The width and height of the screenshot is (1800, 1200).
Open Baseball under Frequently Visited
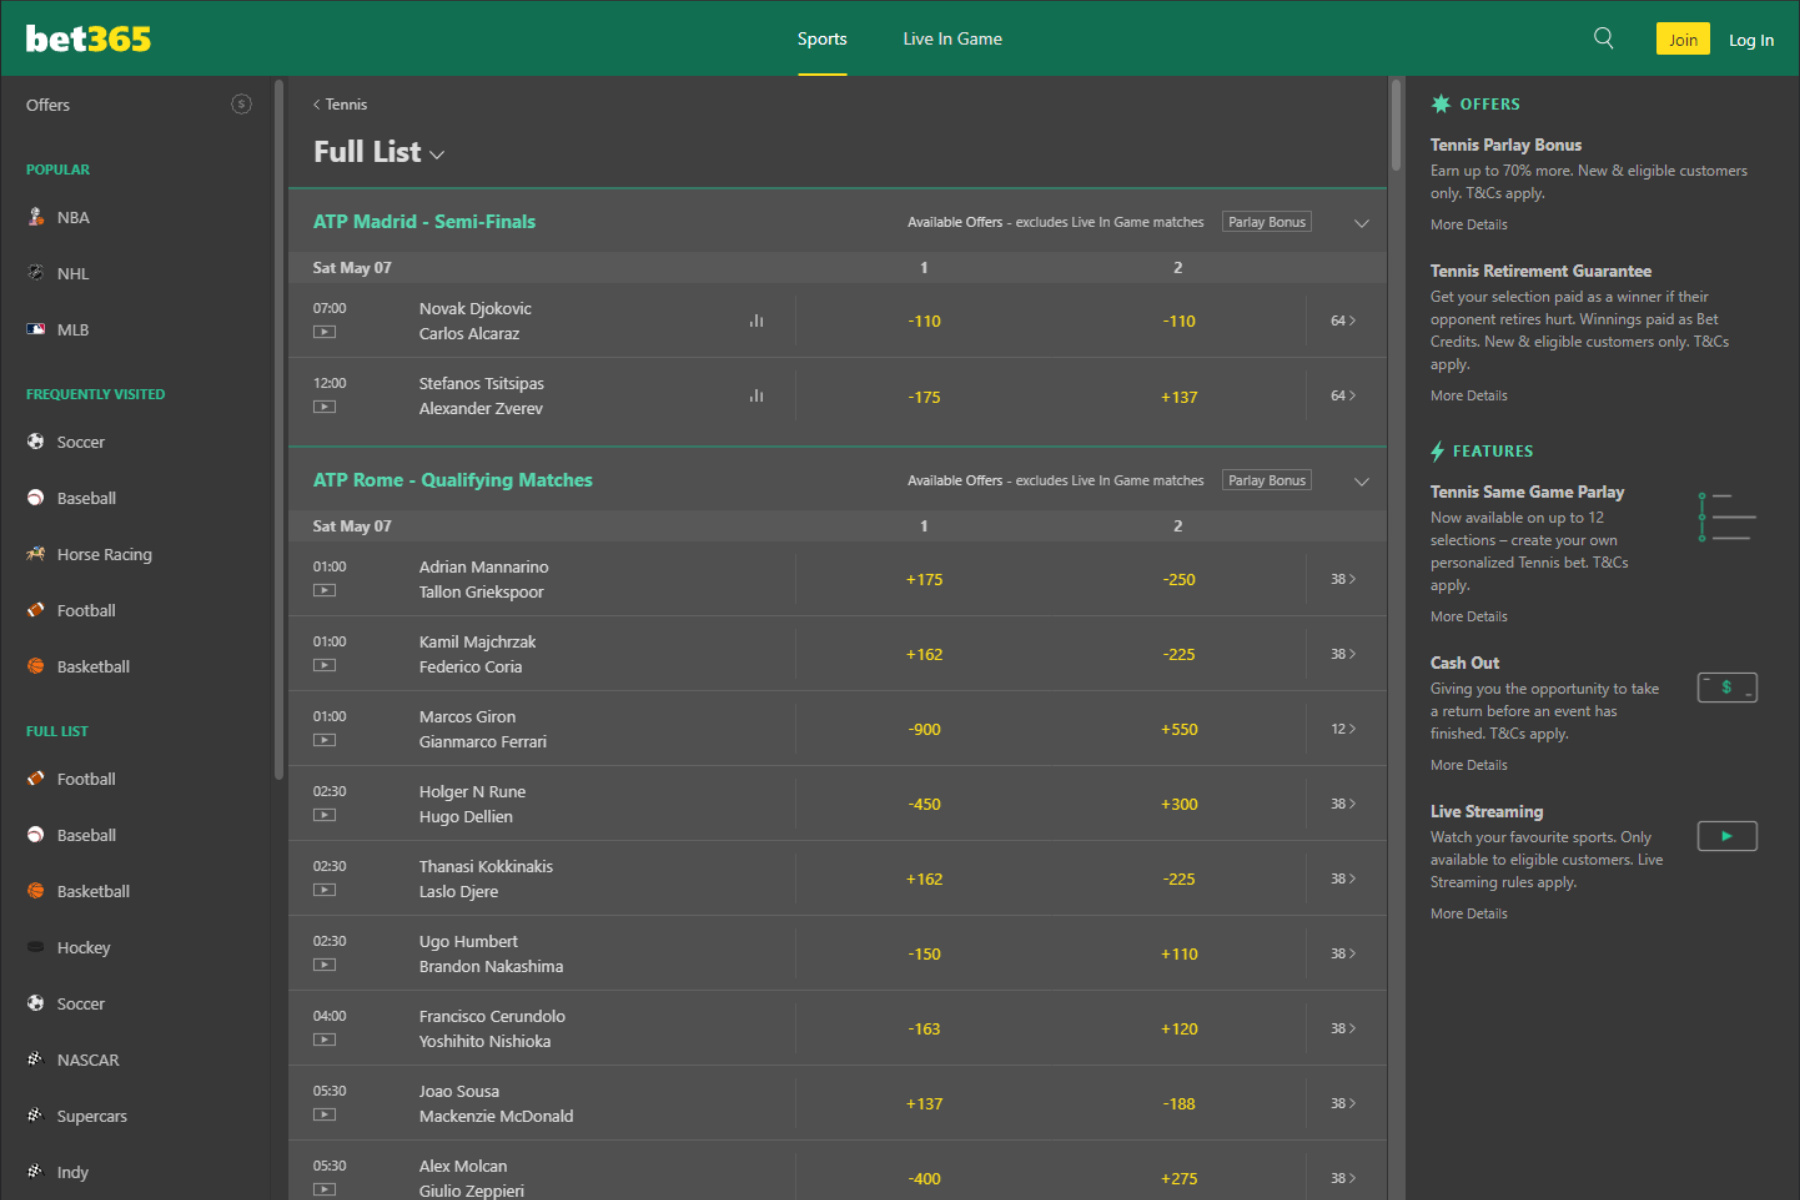coord(86,498)
